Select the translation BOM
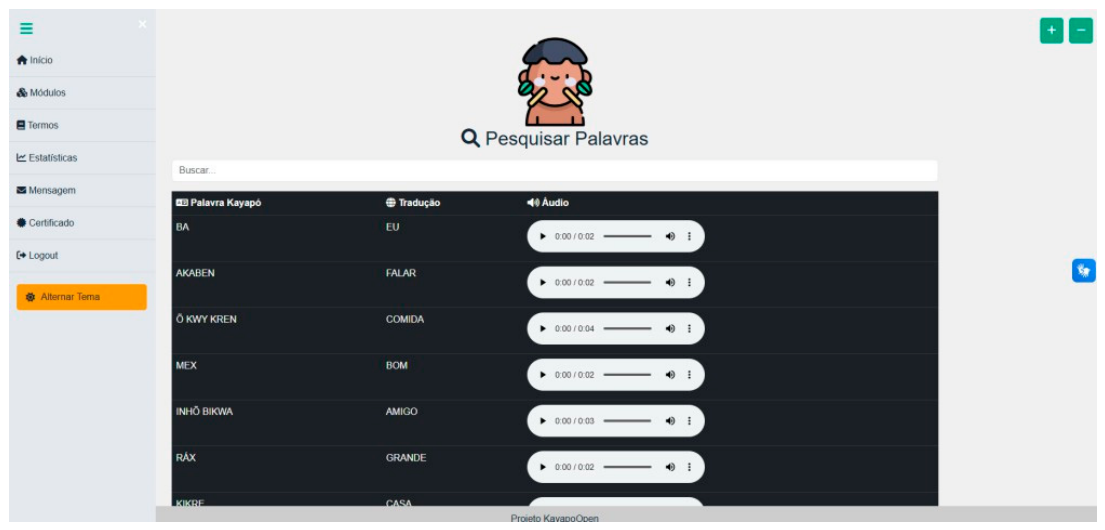Viewport: 1105px width, 530px height. [x=397, y=366]
